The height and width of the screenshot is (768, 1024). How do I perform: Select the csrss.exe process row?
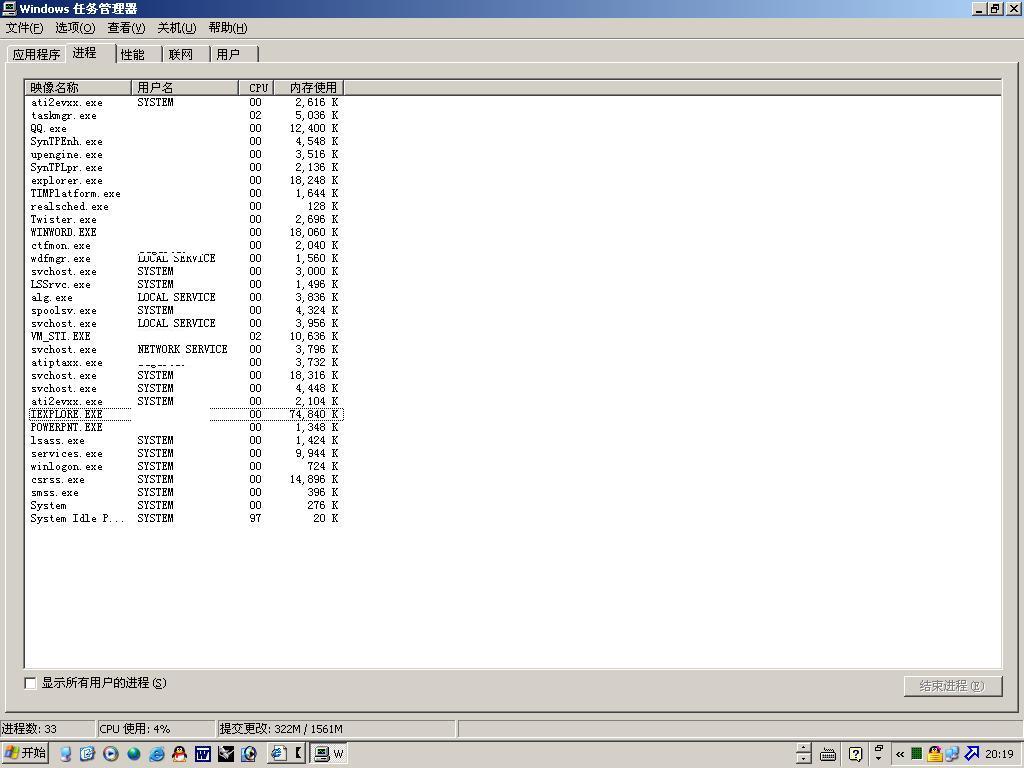click(185, 479)
